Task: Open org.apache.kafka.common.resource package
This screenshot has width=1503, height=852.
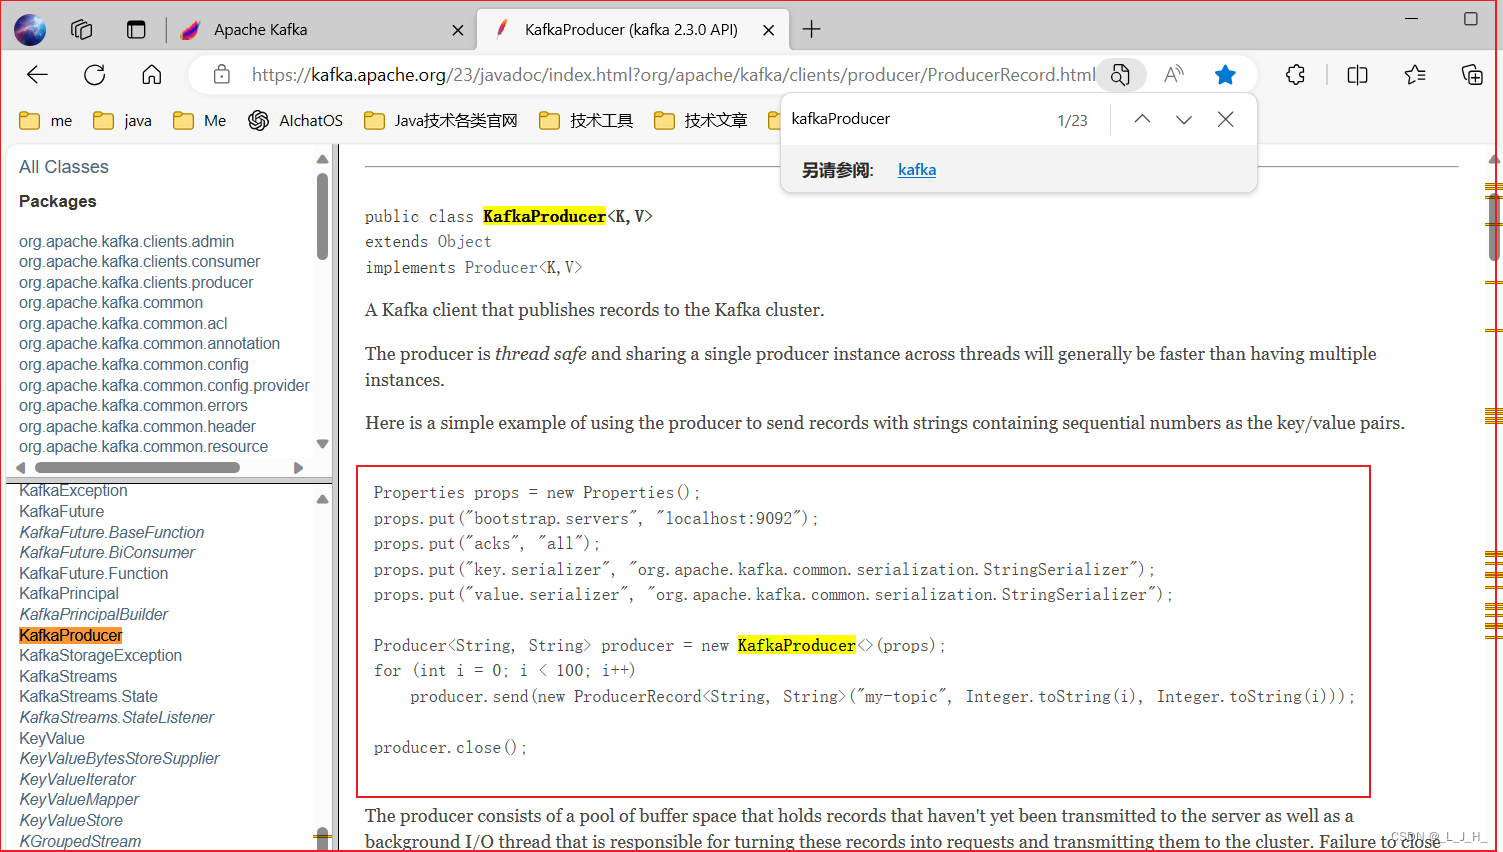Action: (144, 447)
